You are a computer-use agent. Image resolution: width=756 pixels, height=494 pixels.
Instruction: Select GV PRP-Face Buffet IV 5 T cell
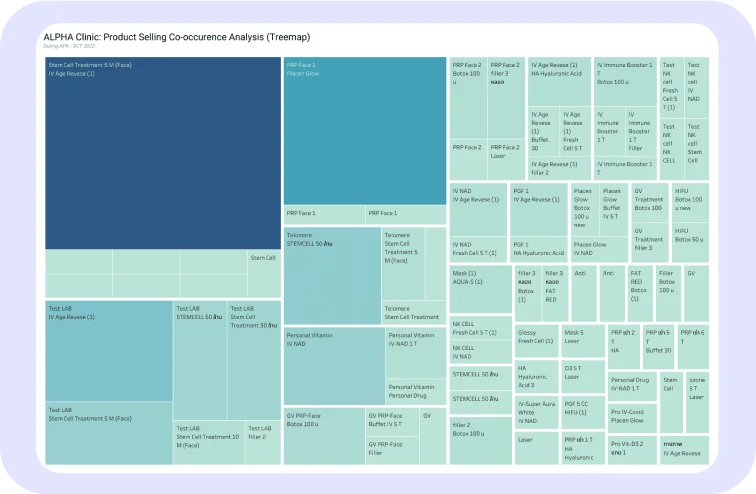click(392, 422)
